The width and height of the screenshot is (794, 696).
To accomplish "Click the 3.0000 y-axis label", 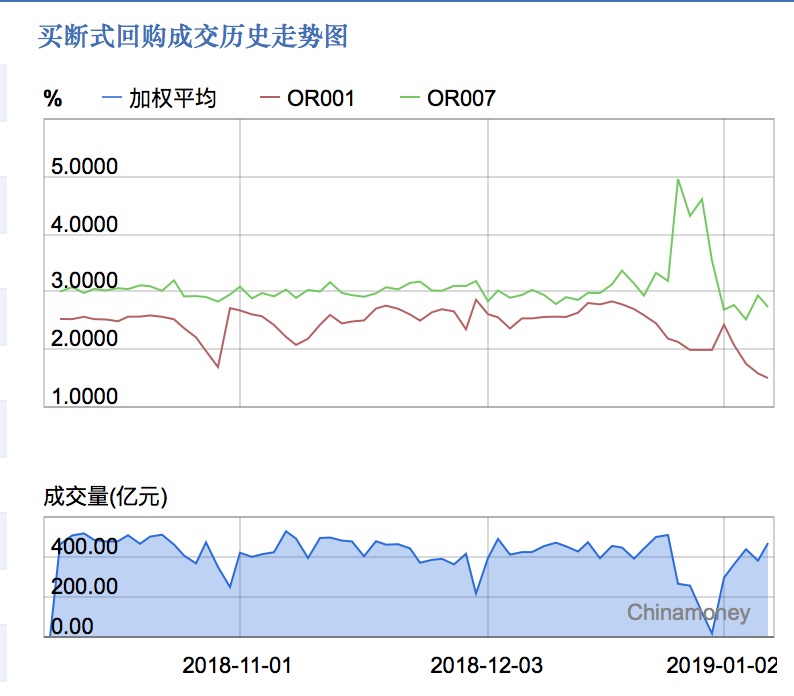I will (x=84, y=281).
